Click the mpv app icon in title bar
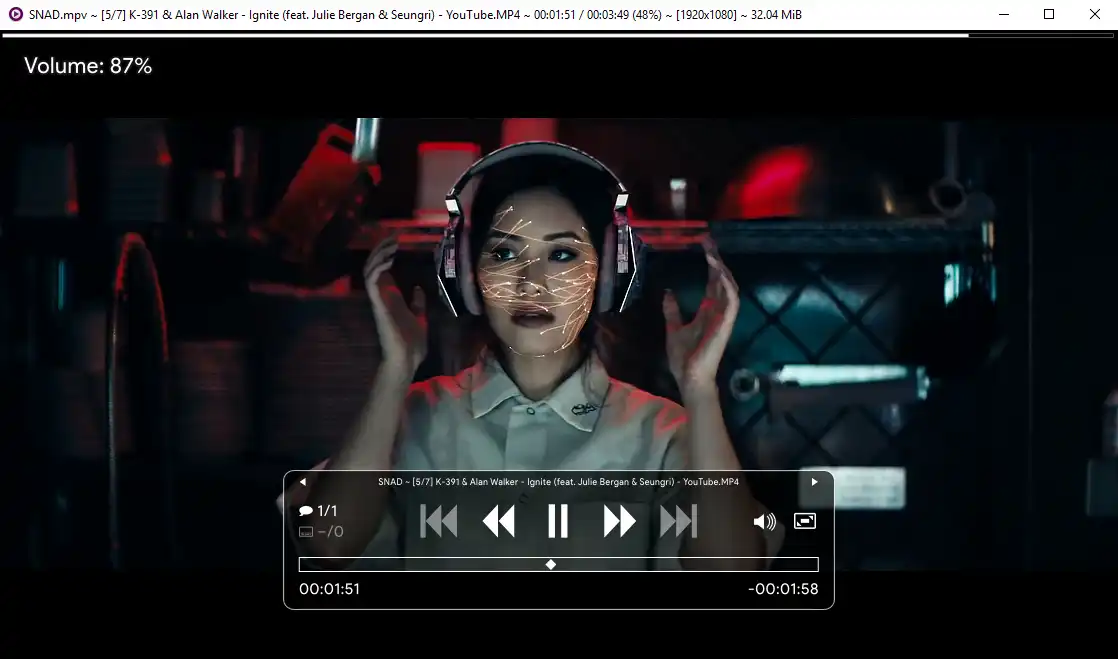Image resolution: width=1118 pixels, height=659 pixels. point(15,14)
